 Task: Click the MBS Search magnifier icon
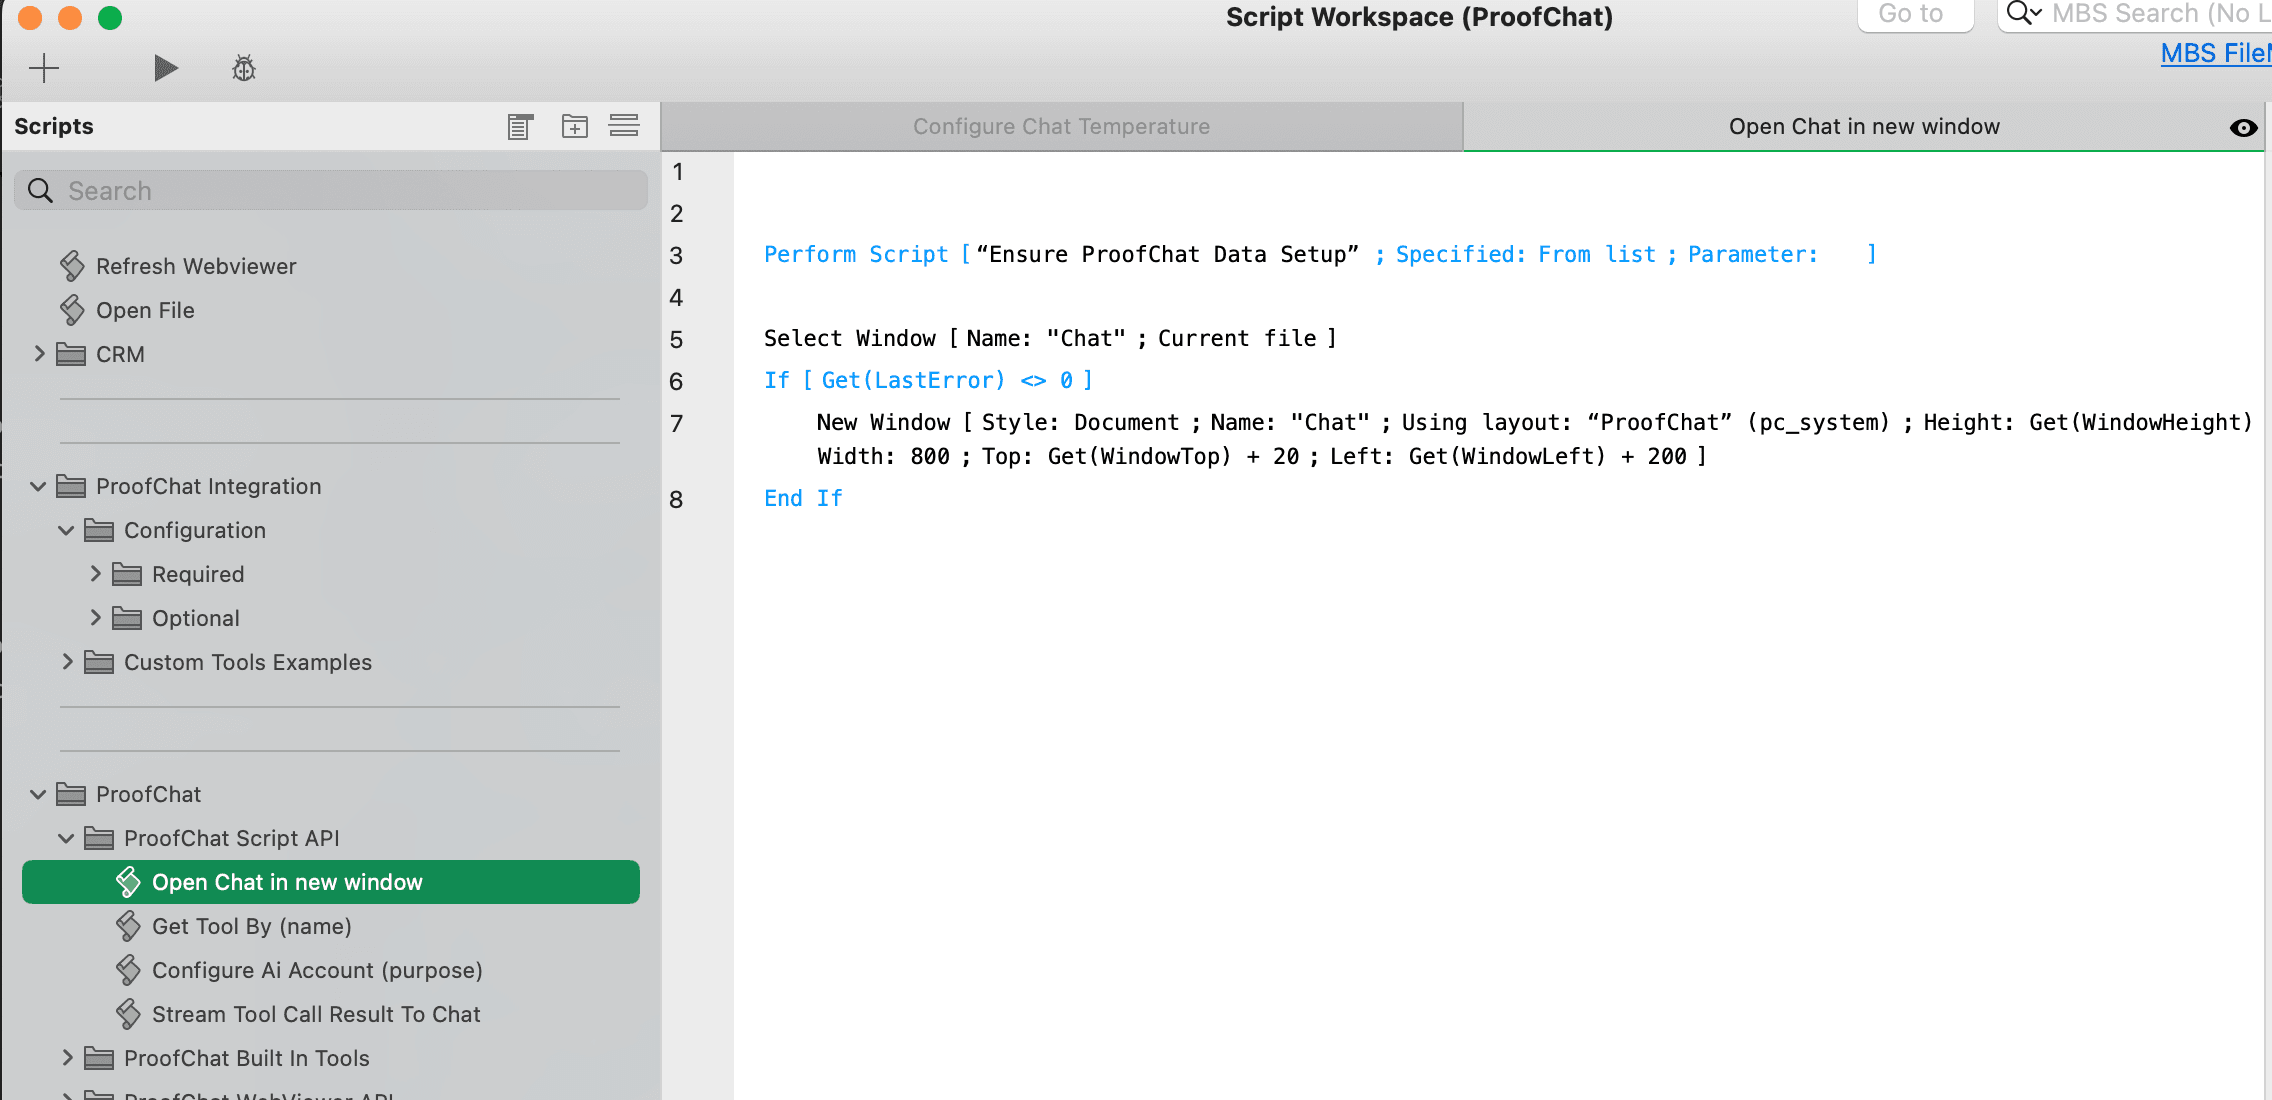pyautogui.click(x=2019, y=13)
